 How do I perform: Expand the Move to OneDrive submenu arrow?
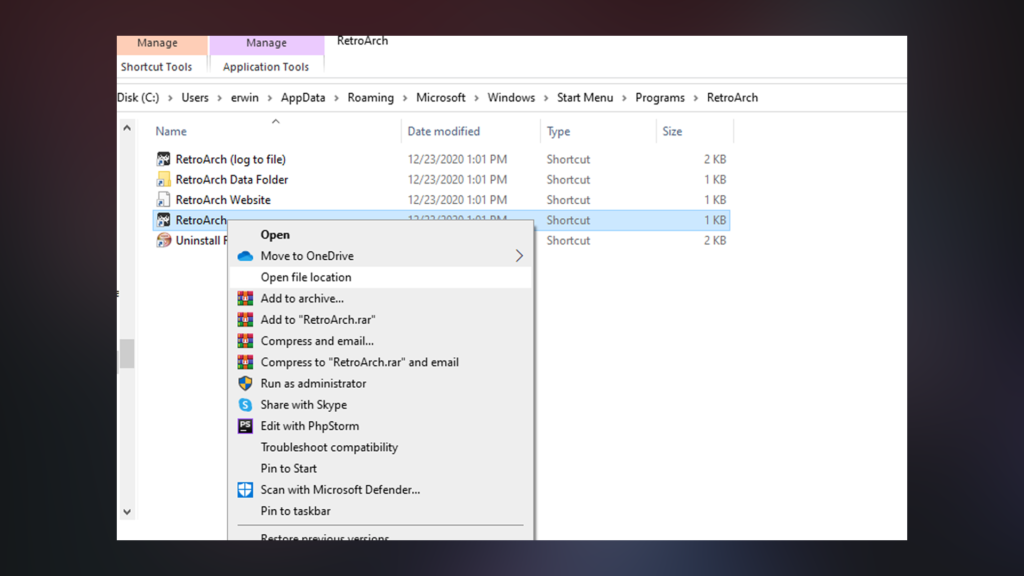pyautogui.click(x=519, y=256)
